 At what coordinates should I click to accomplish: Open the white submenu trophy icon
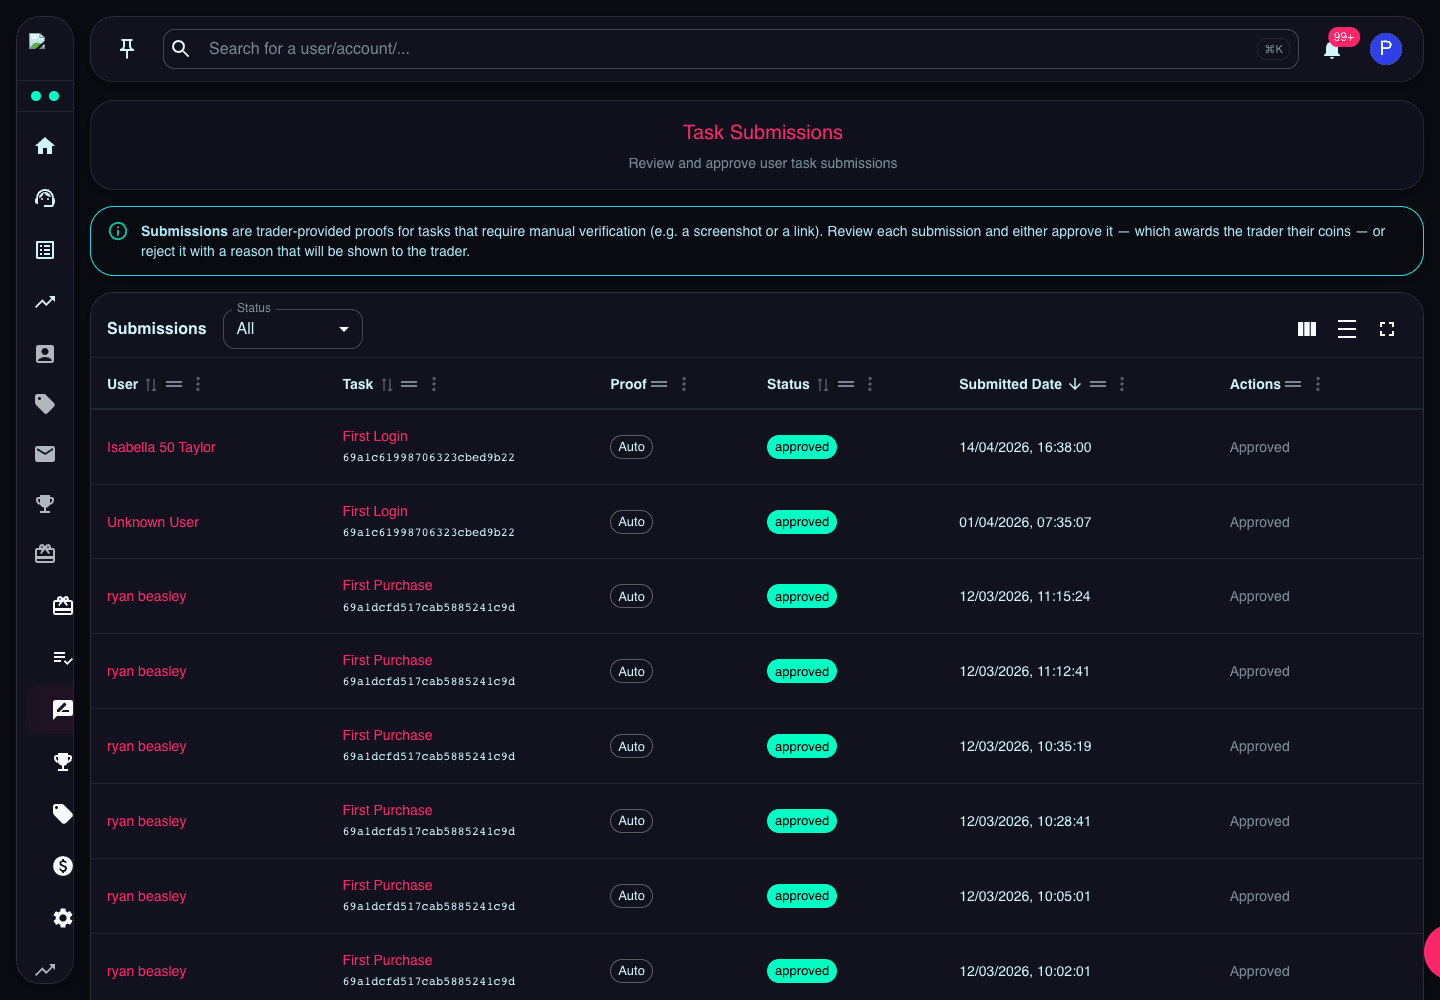tap(63, 762)
